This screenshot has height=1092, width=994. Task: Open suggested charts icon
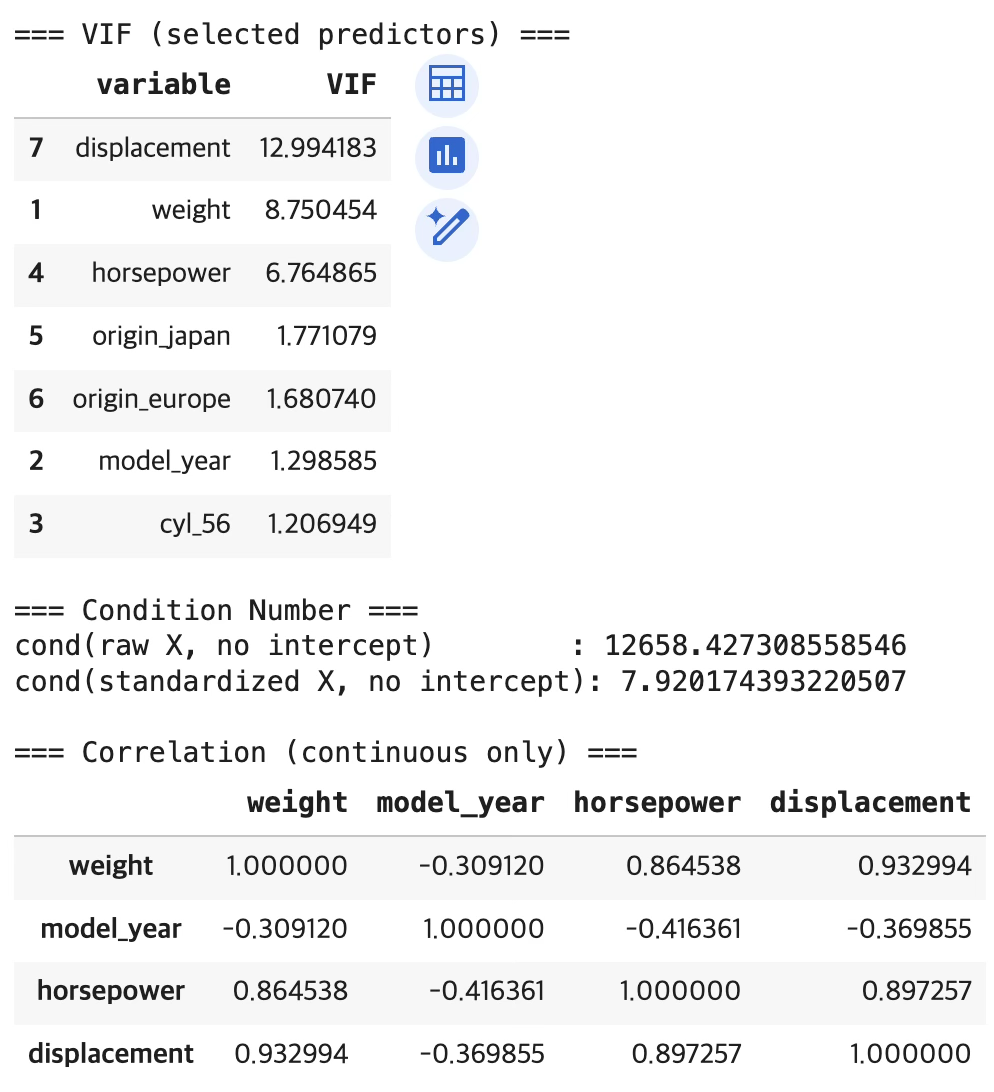[447, 157]
